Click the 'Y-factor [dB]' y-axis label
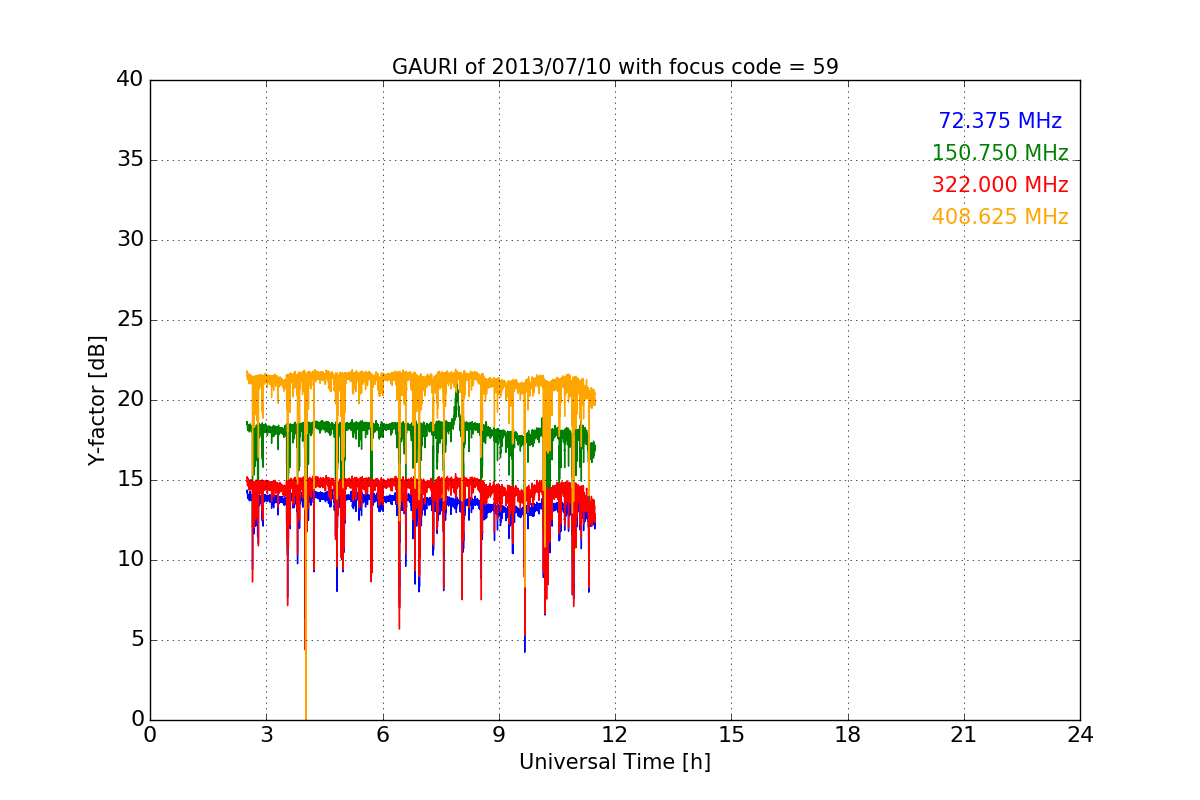 [x=97, y=400]
